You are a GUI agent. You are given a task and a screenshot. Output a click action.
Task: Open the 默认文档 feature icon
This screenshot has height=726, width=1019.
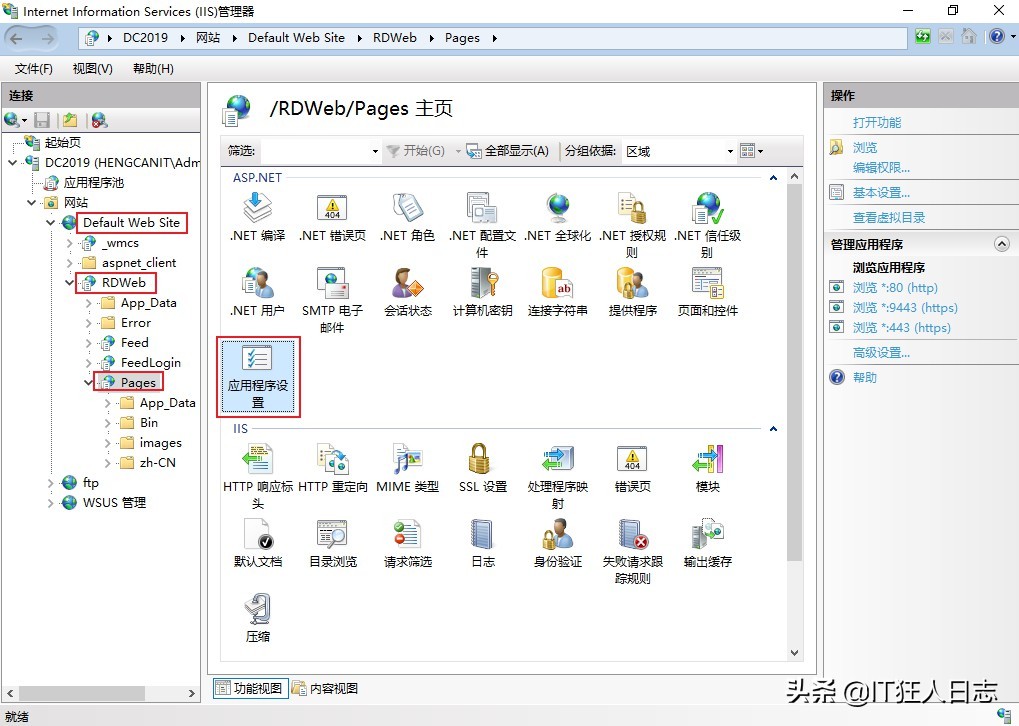(257, 543)
